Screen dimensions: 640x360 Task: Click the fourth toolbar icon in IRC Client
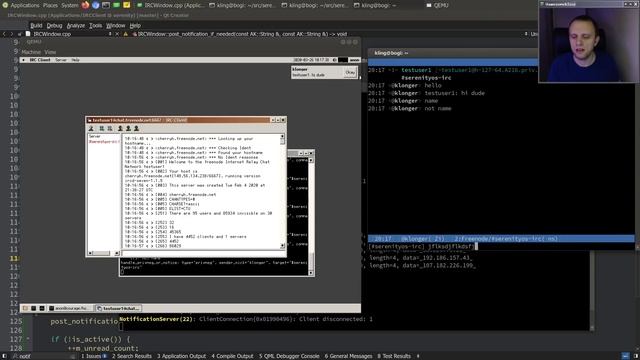120,129
